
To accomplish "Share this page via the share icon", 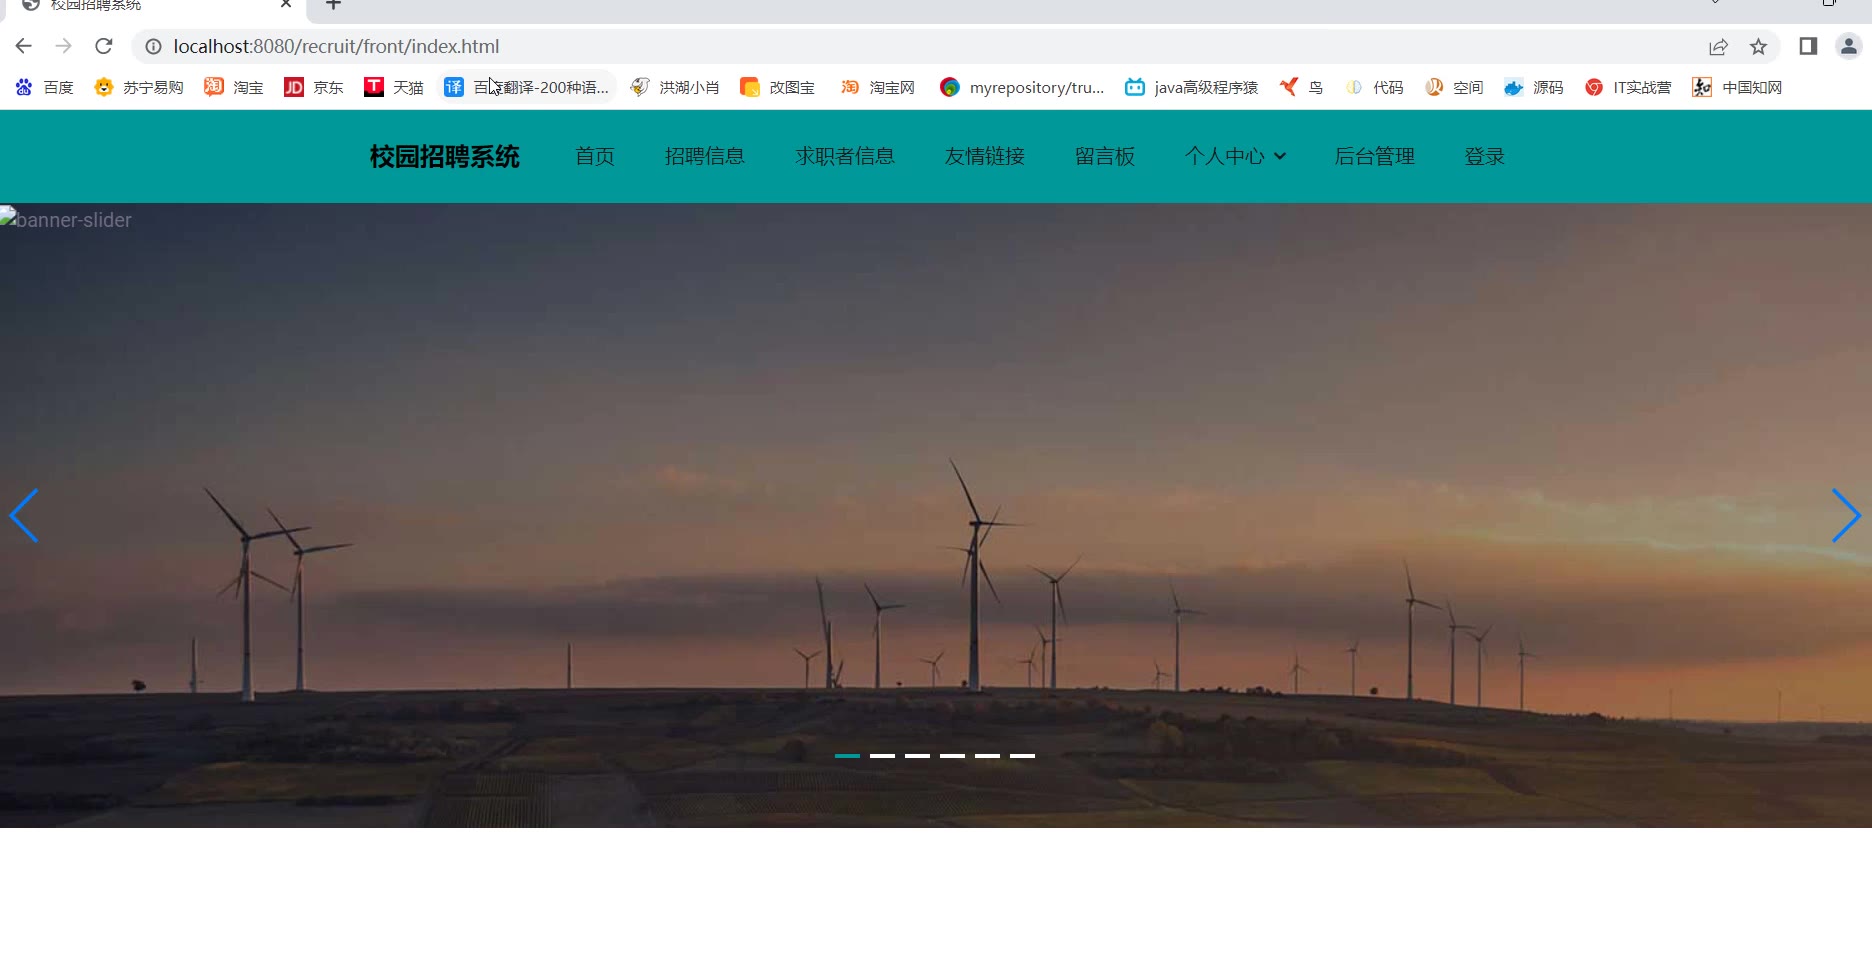I will click(x=1718, y=46).
